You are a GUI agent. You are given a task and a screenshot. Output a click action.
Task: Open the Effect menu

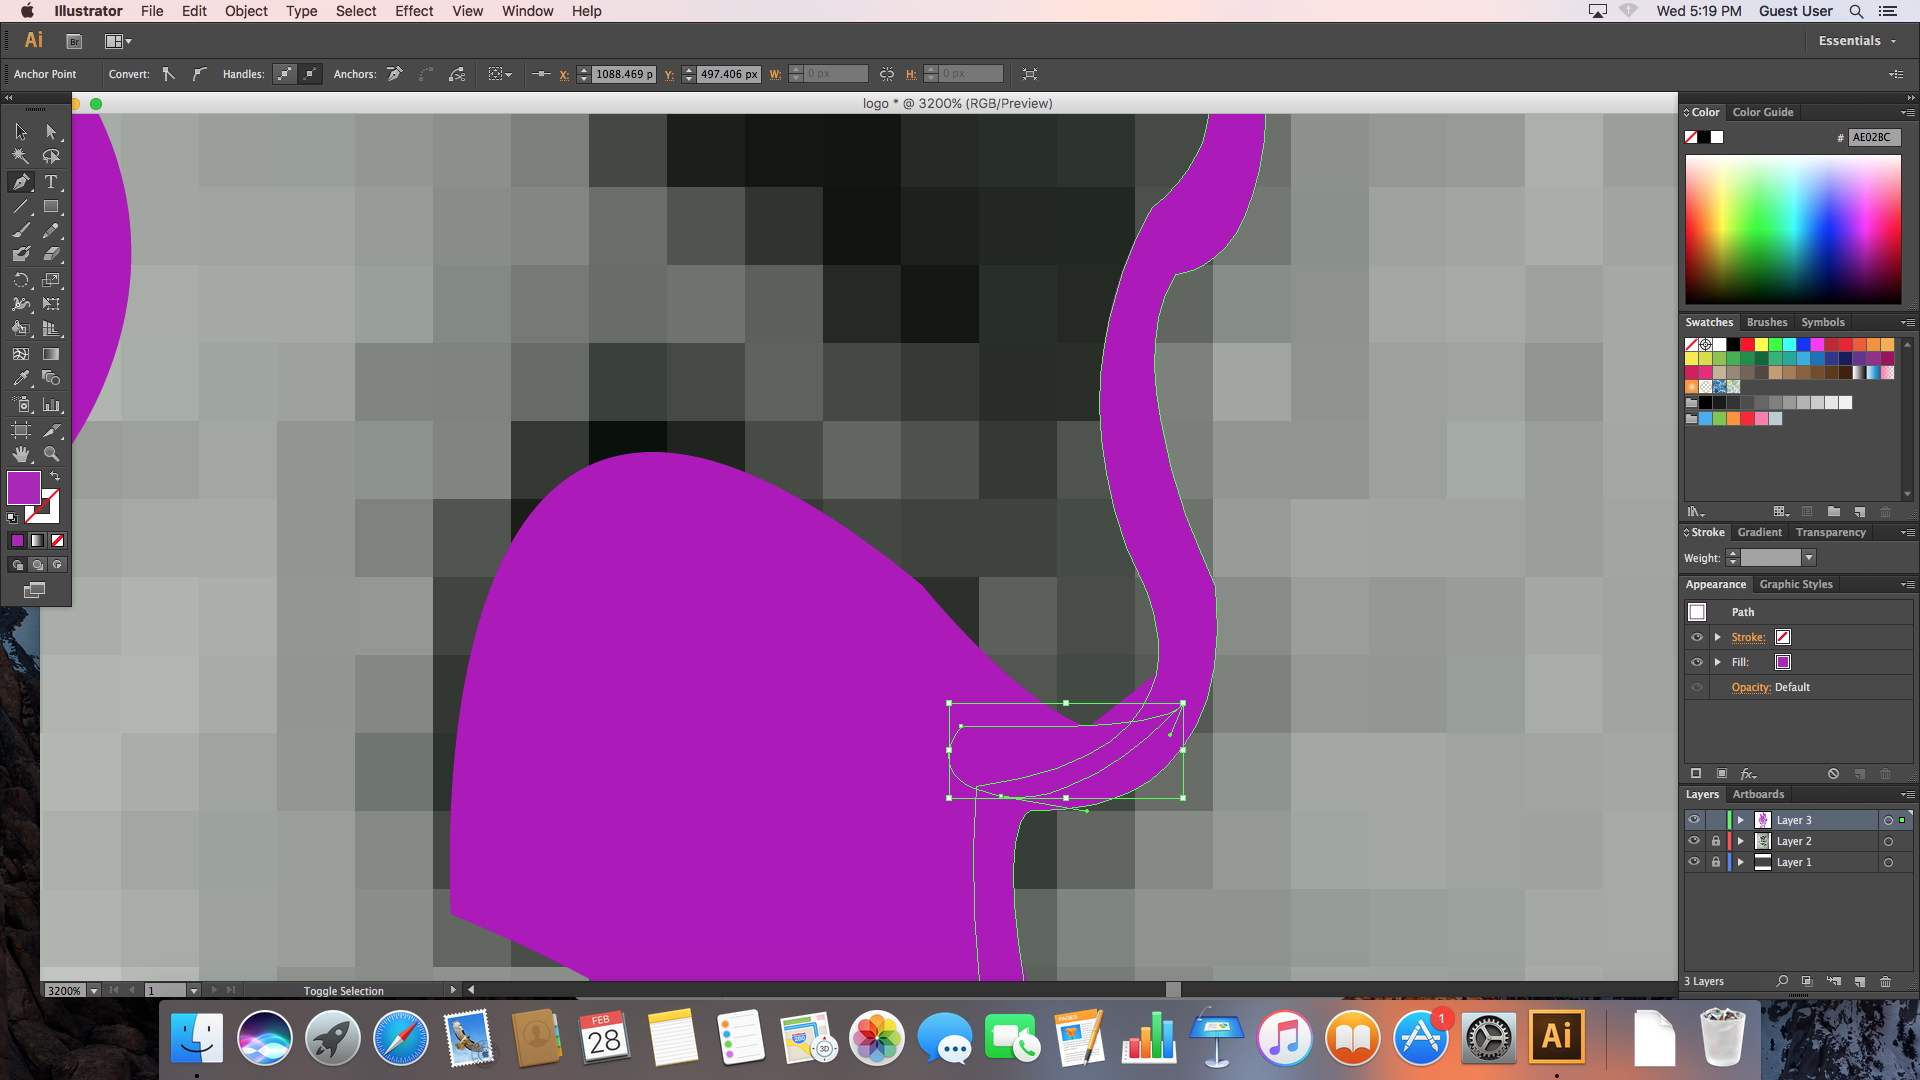click(x=413, y=11)
